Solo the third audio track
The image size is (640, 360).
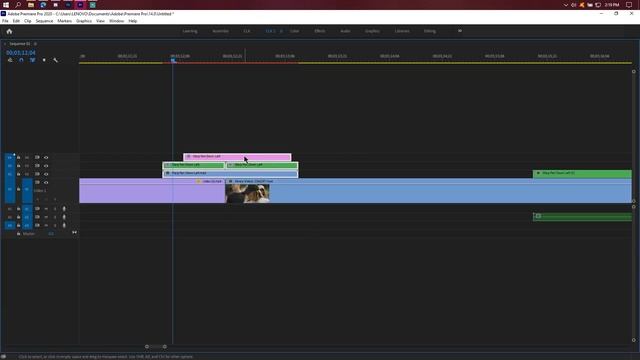point(55,225)
